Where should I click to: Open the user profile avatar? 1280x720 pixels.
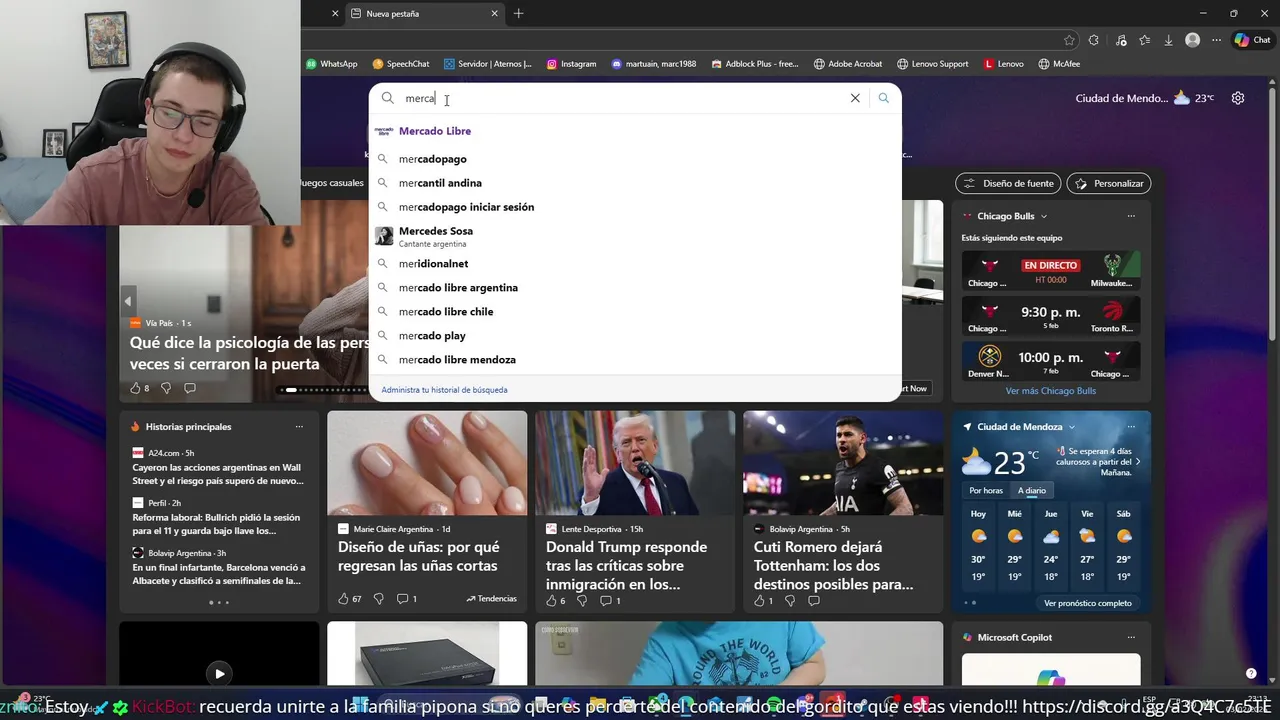click(x=1192, y=40)
